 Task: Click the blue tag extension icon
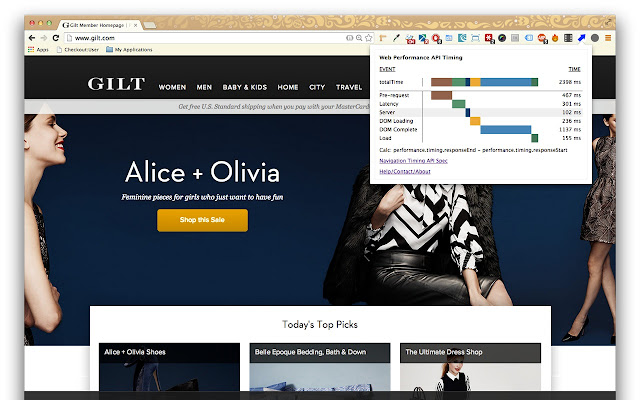[529, 38]
